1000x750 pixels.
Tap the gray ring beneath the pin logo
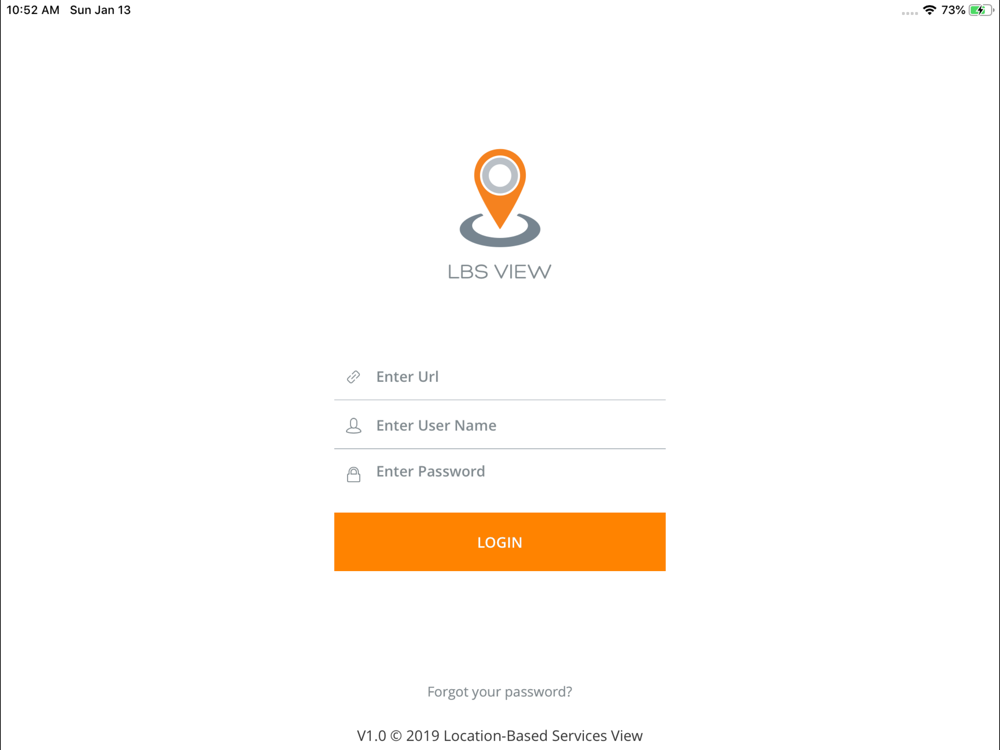(x=500, y=232)
